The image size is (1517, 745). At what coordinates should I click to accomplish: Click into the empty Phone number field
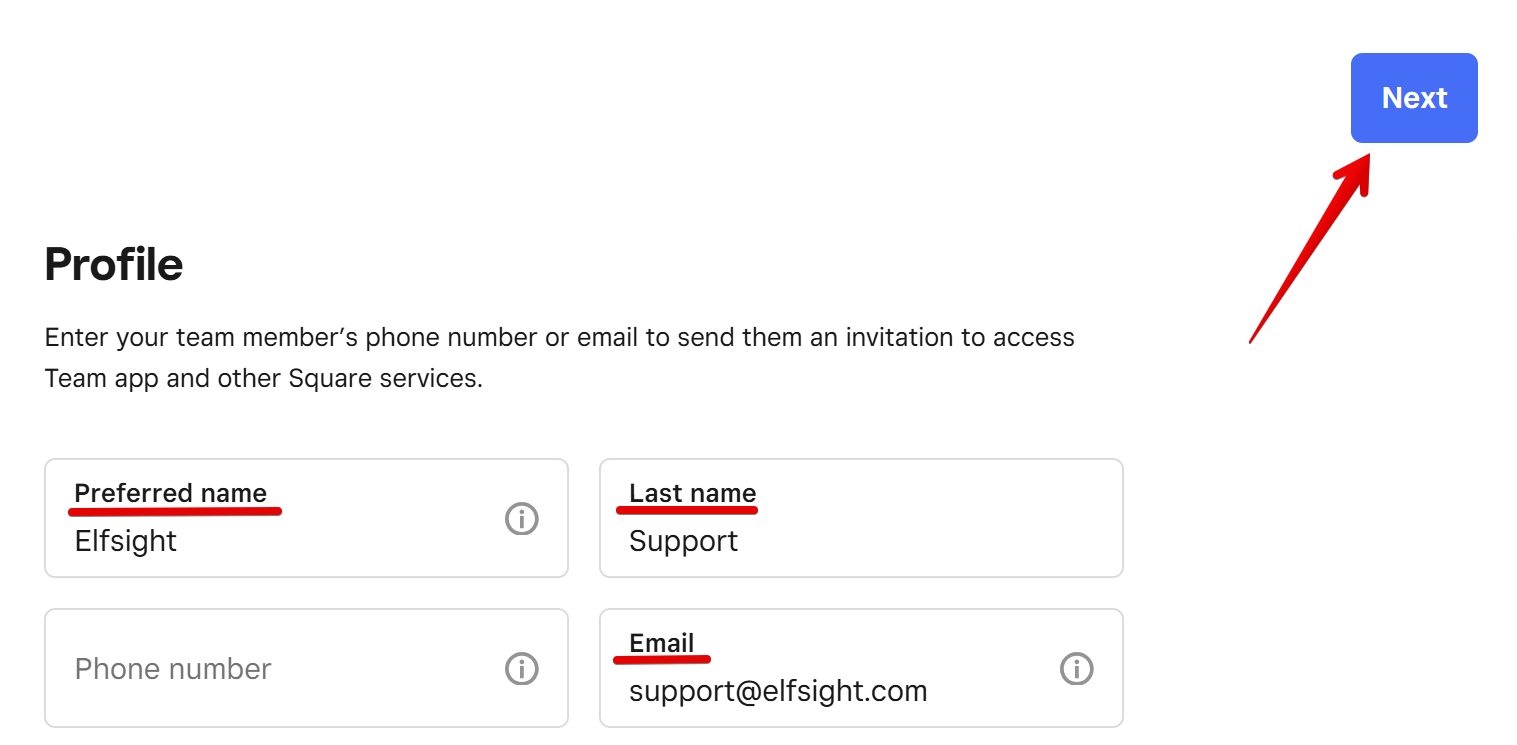click(x=306, y=668)
